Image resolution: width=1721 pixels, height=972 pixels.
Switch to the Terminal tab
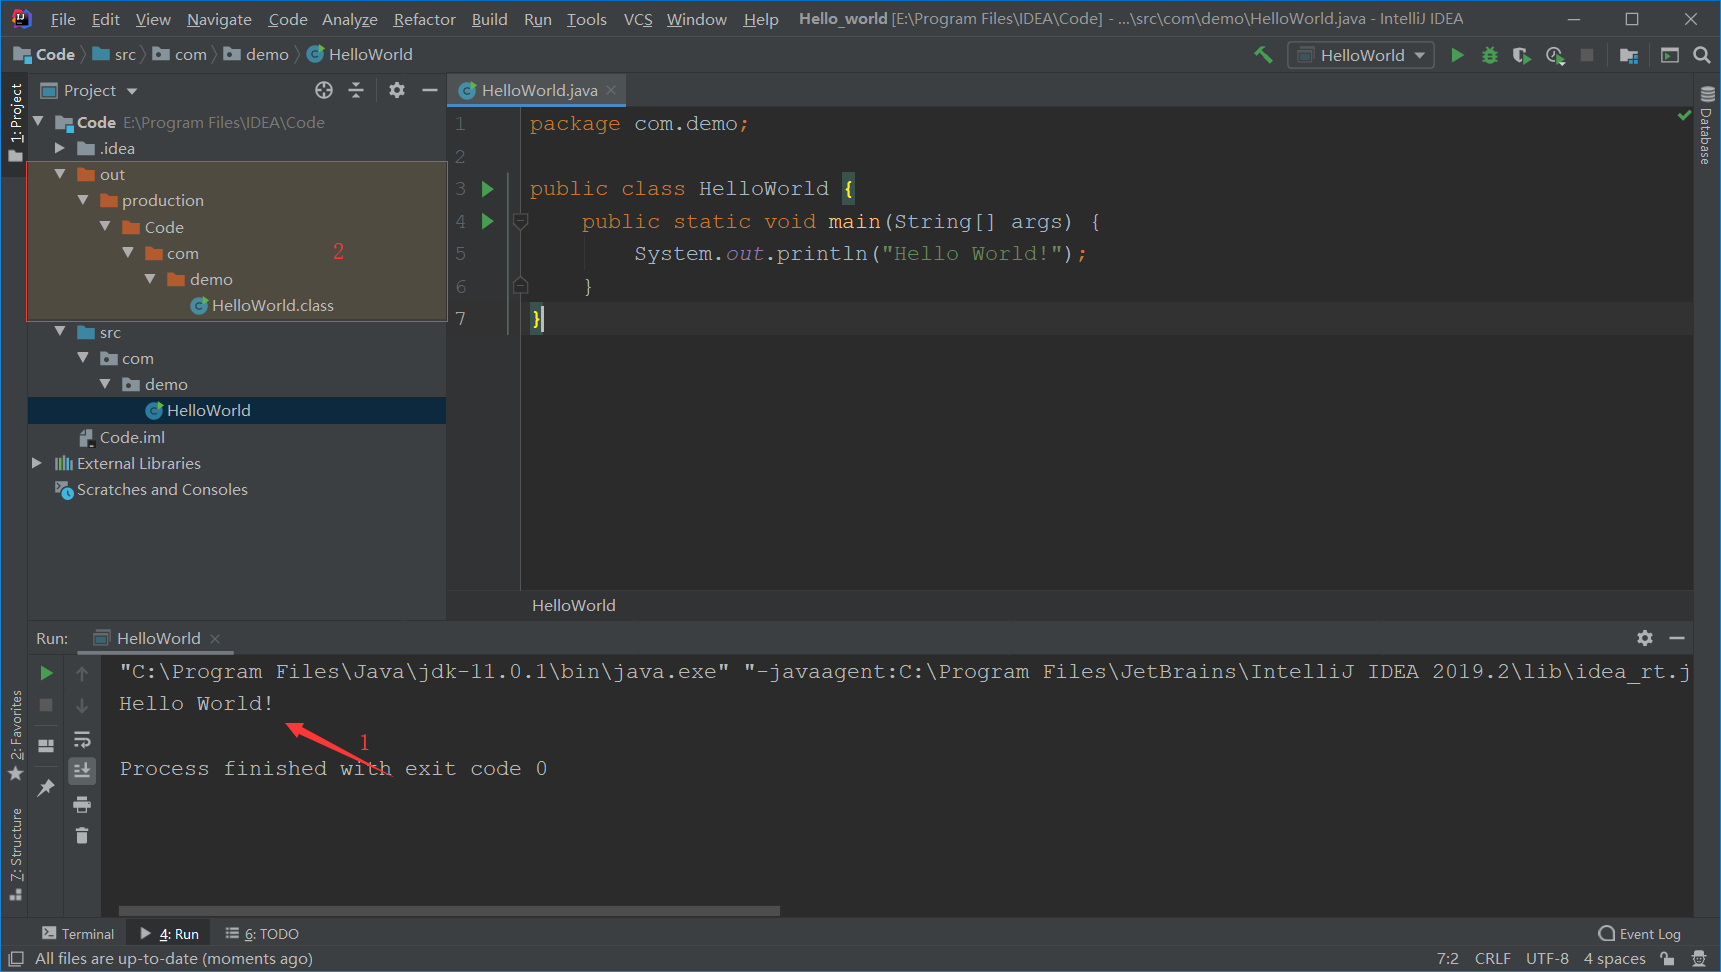pyautogui.click(x=78, y=933)
